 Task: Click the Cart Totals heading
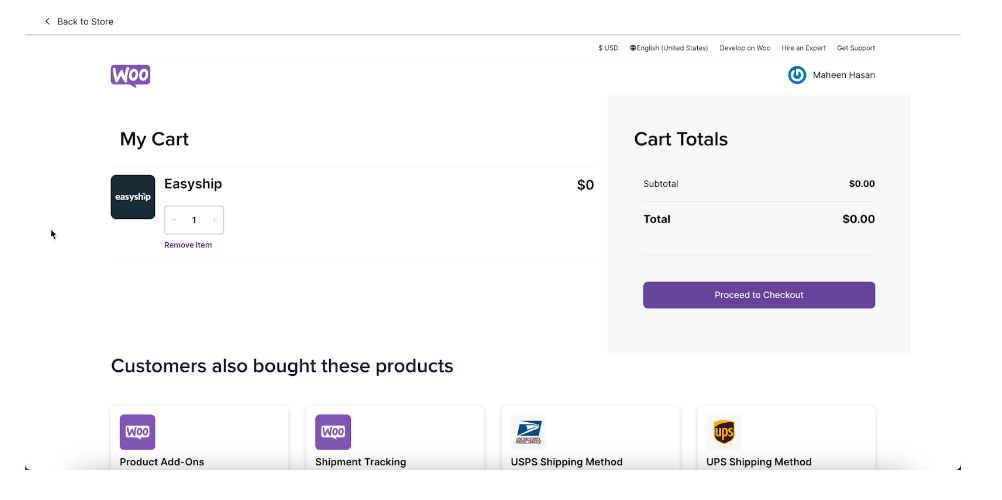point(681,139)
